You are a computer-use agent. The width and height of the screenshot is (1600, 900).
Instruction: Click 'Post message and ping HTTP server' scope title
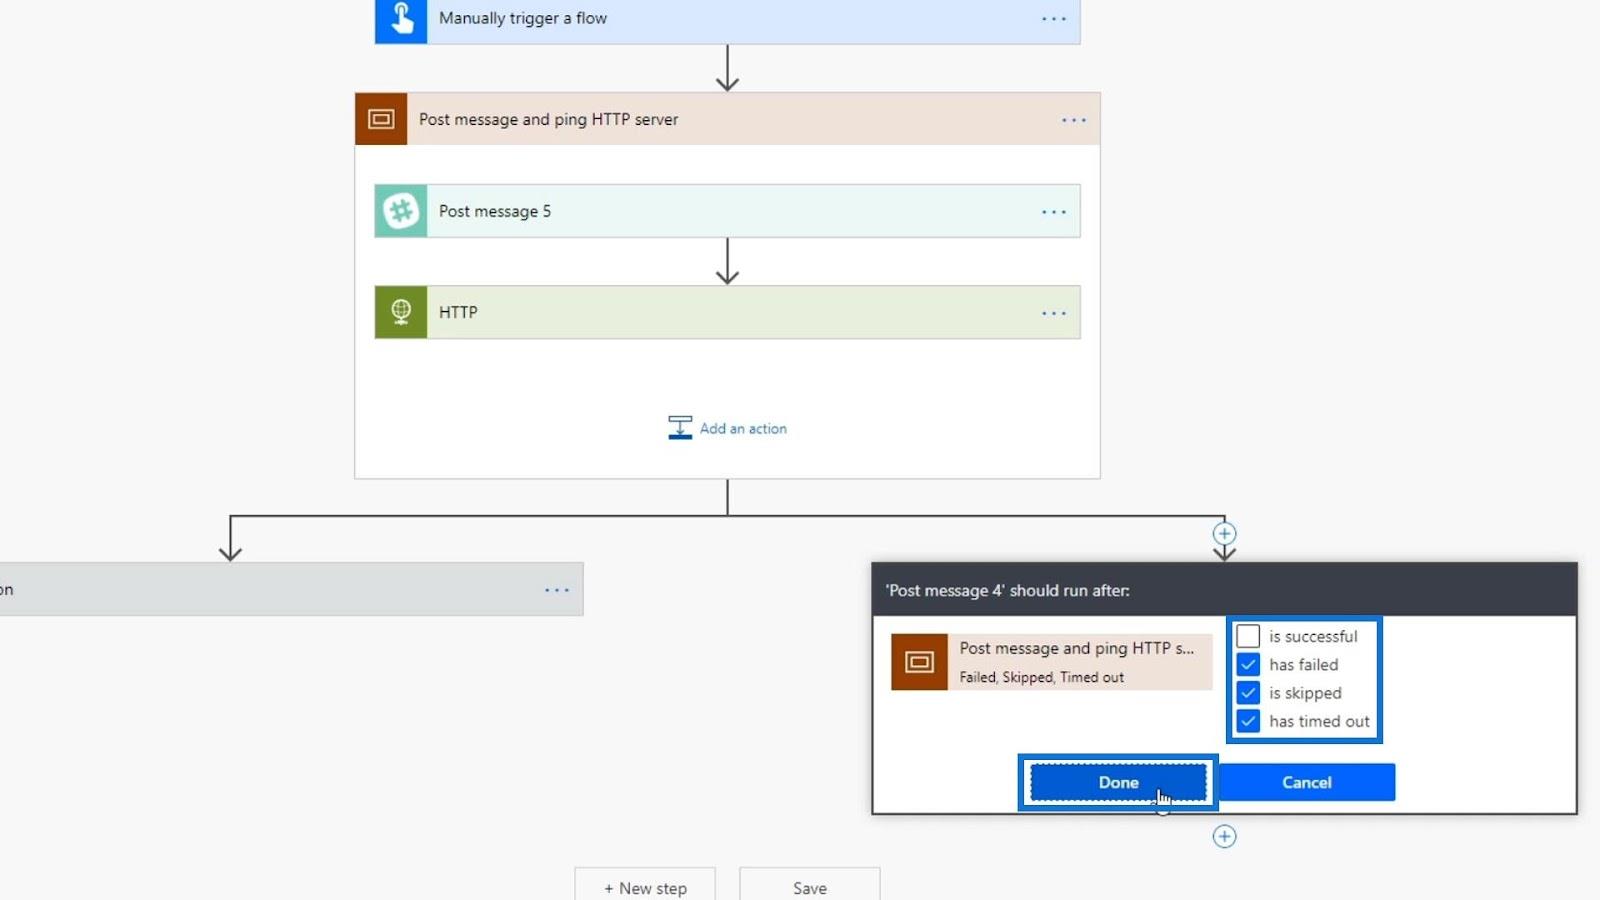pyautogui.click(x=548, y=119)
